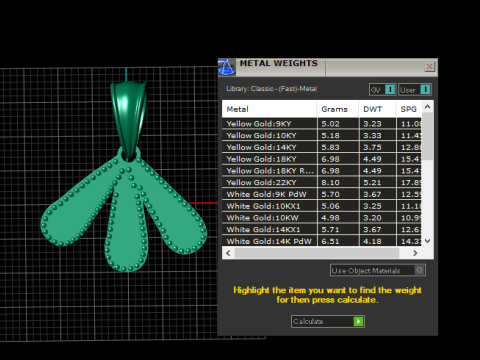Select the Yellow Gold:9KY row

click(x=322, y=124)
